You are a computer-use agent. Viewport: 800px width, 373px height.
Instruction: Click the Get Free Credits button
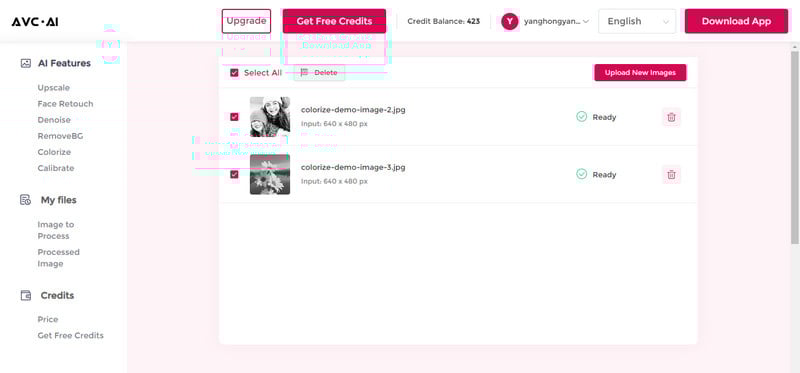click(334, 21)
